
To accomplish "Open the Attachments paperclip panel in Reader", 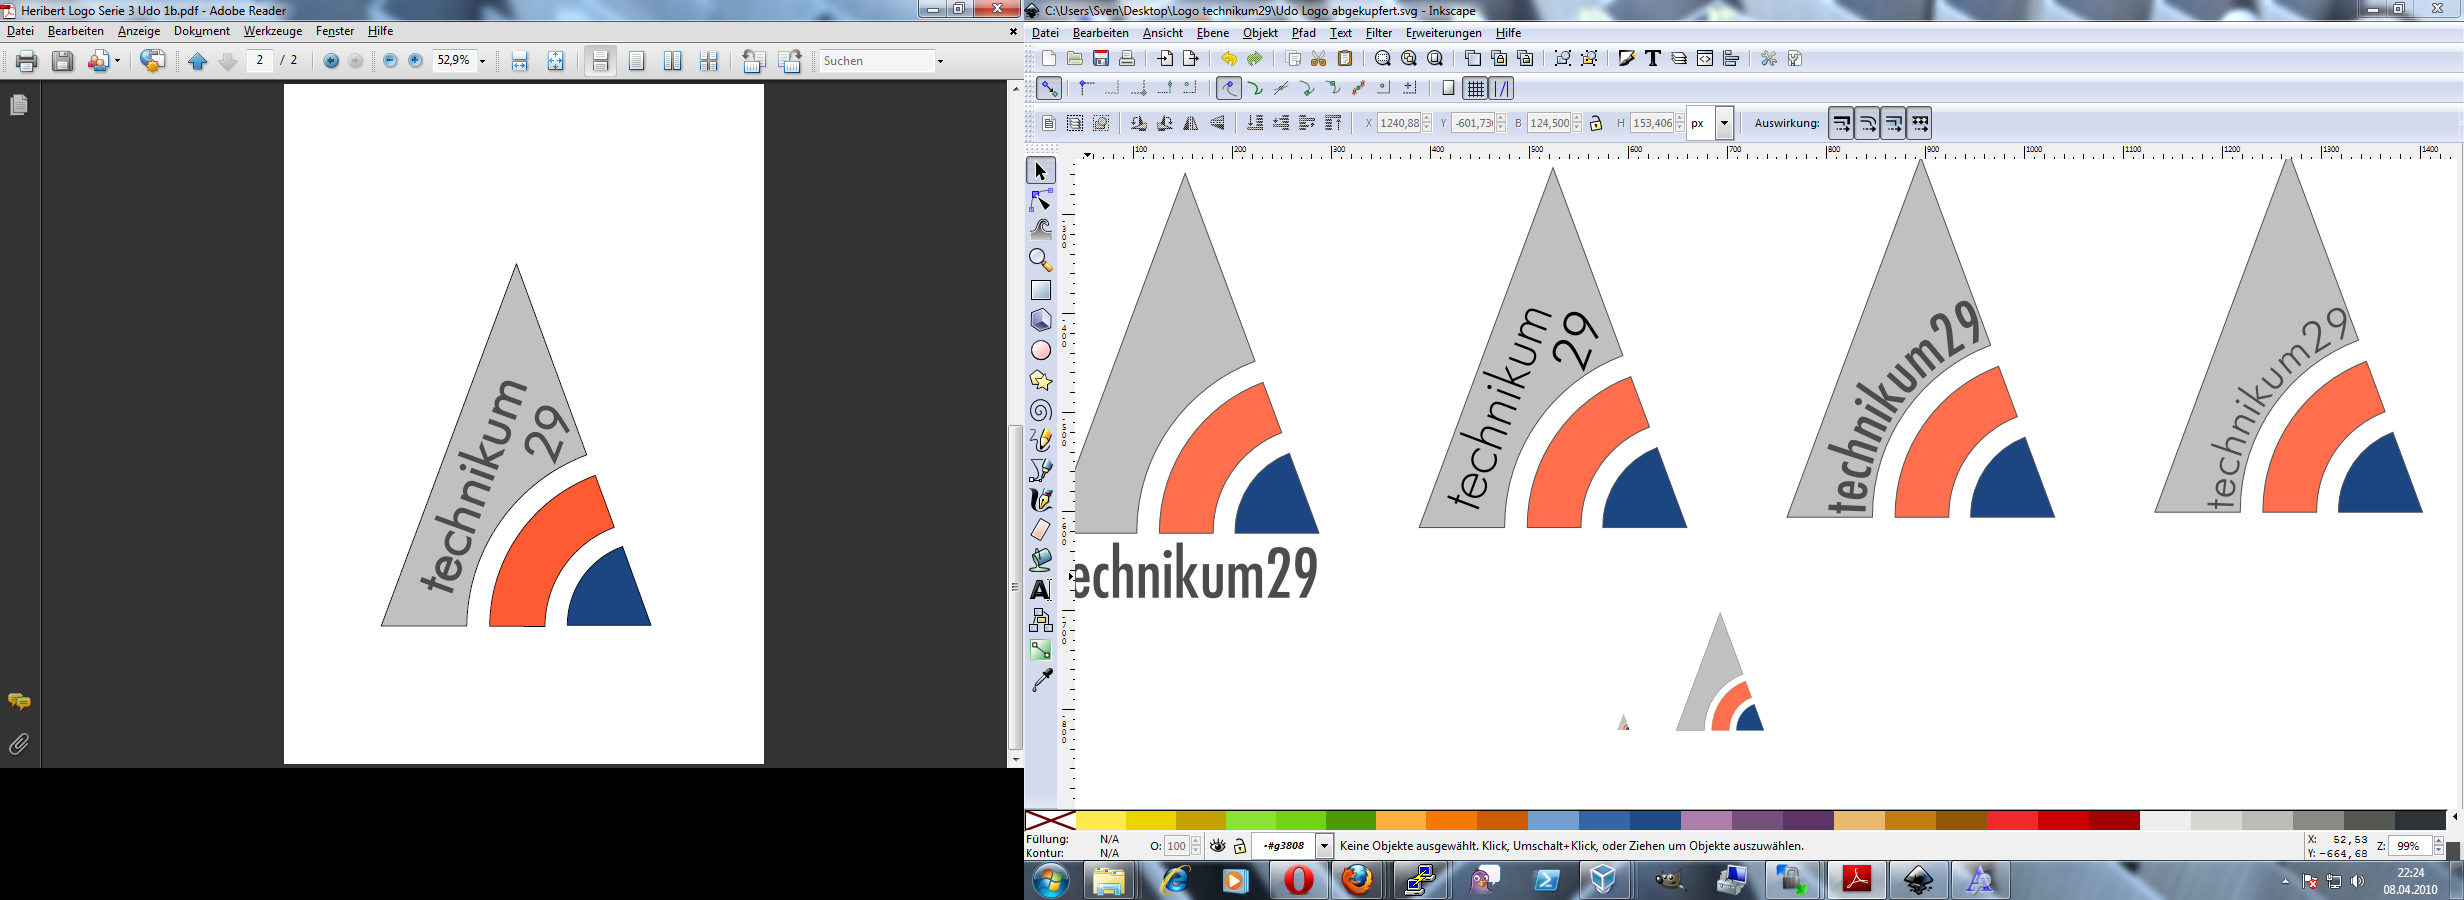I will point(19,744).
